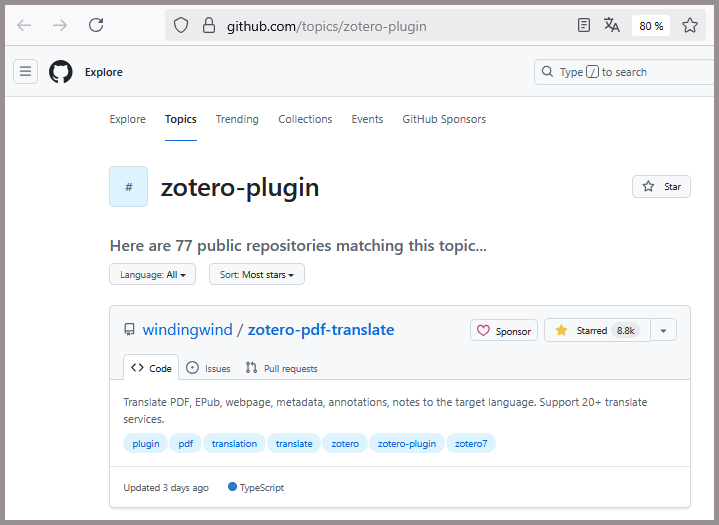
Task: Open the Explore tab in subnavigation
Action: click(127, 119)
